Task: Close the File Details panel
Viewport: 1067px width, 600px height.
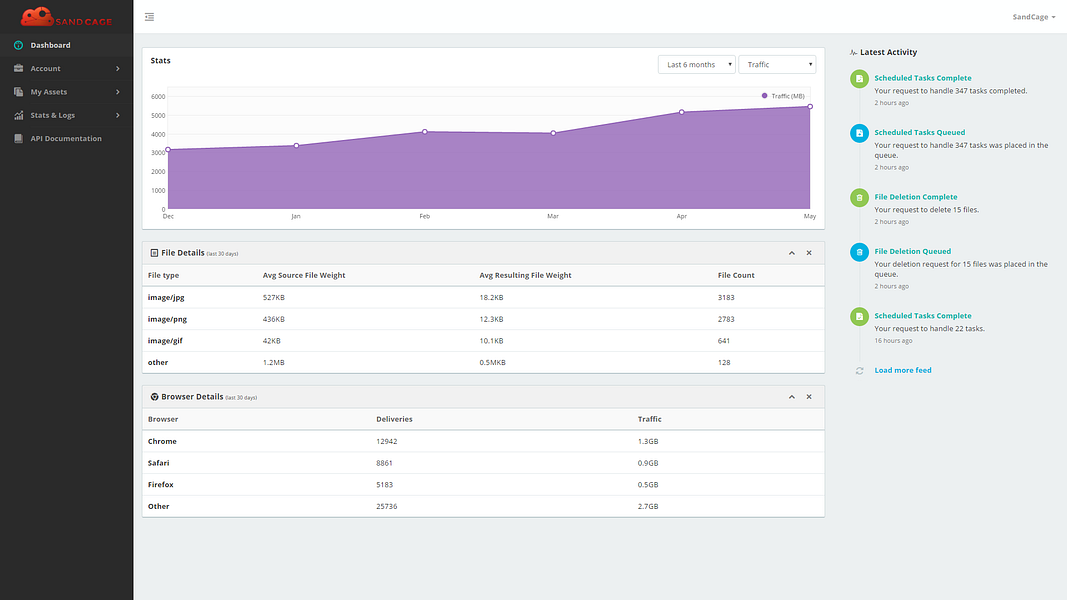Action: [x=809, y=253]
